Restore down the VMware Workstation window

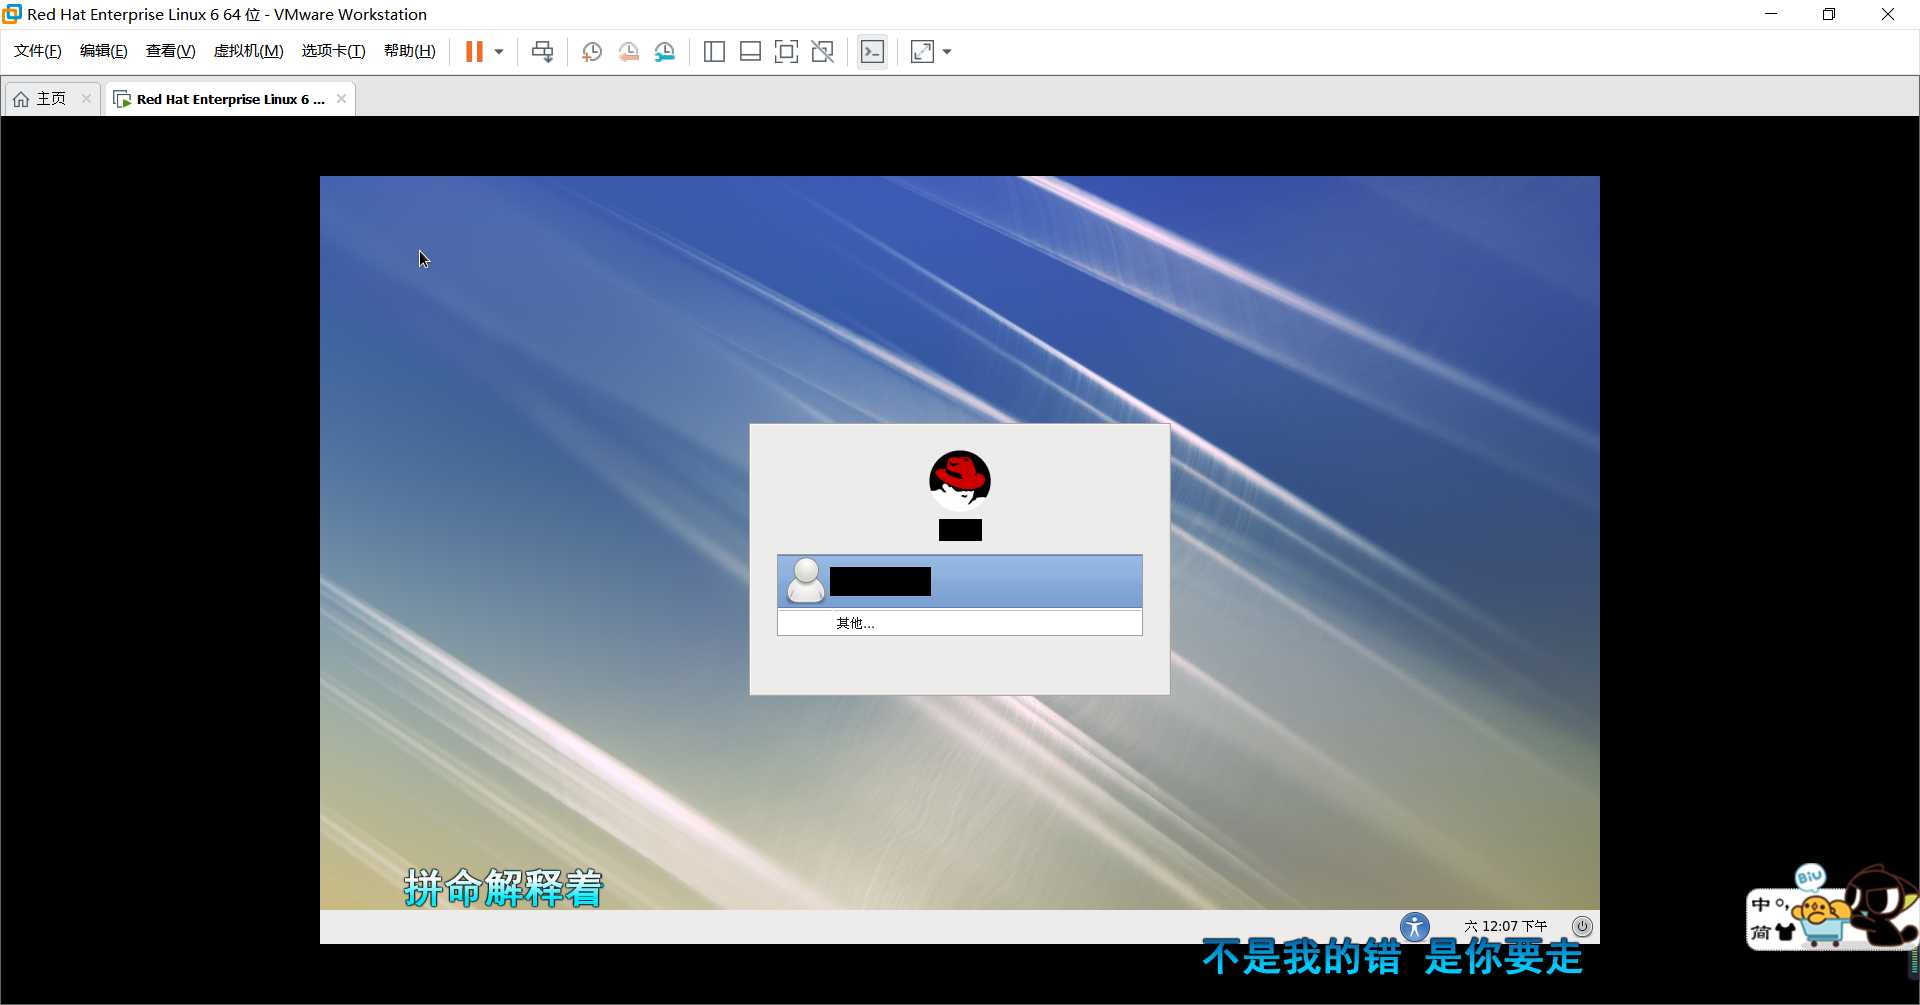(1829, 14)
